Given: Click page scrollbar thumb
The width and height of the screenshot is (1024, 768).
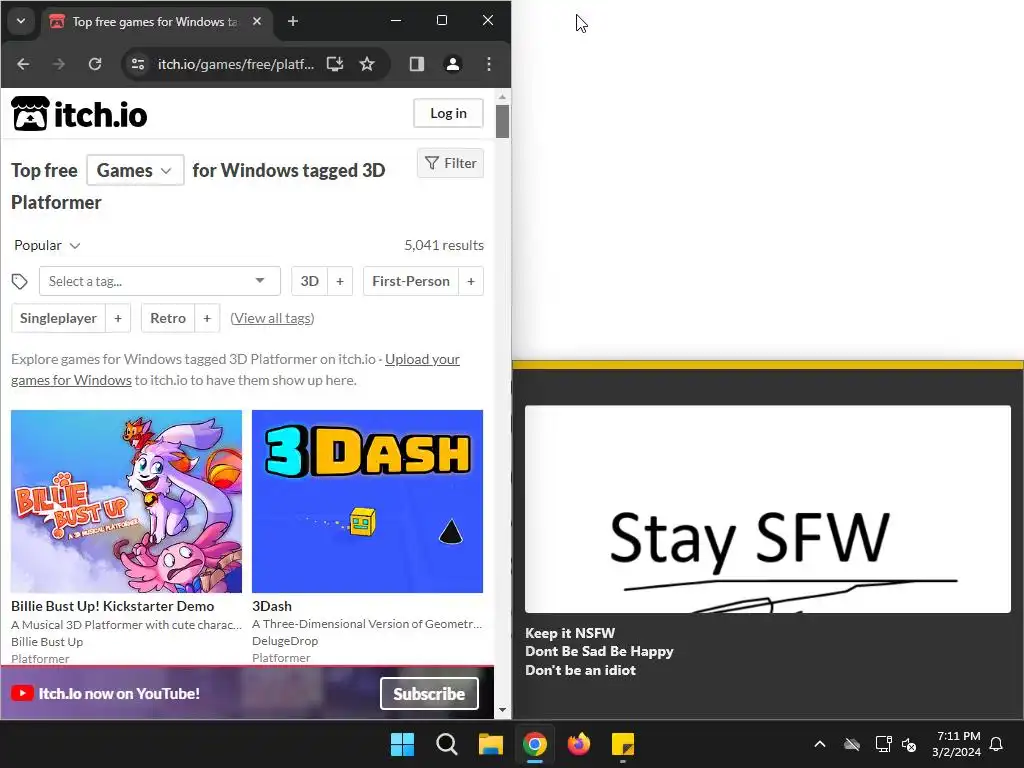Looking at the screenshot, I should click(x=502, y=121).
